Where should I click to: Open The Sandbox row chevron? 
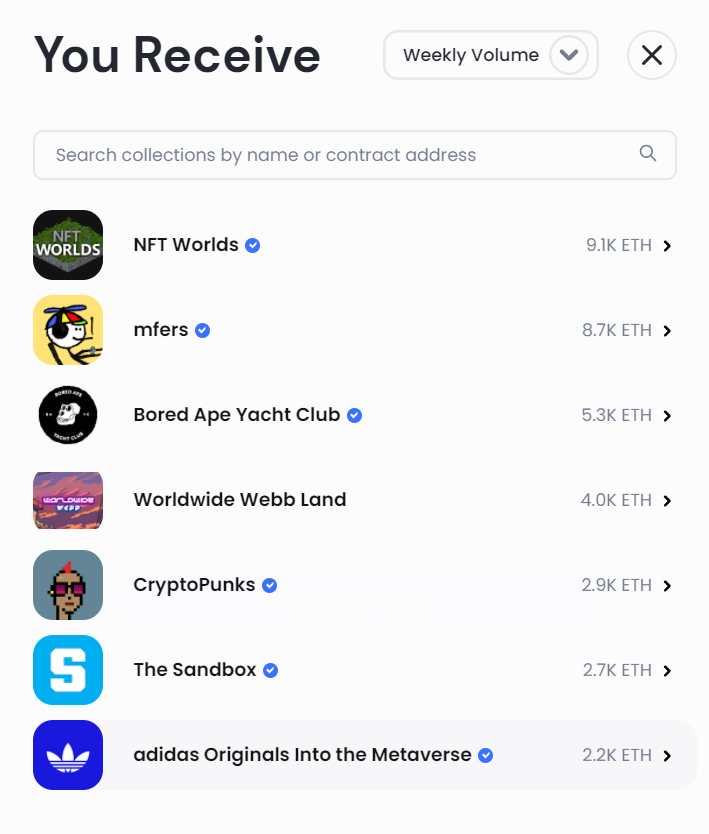[x=667, y=671]
